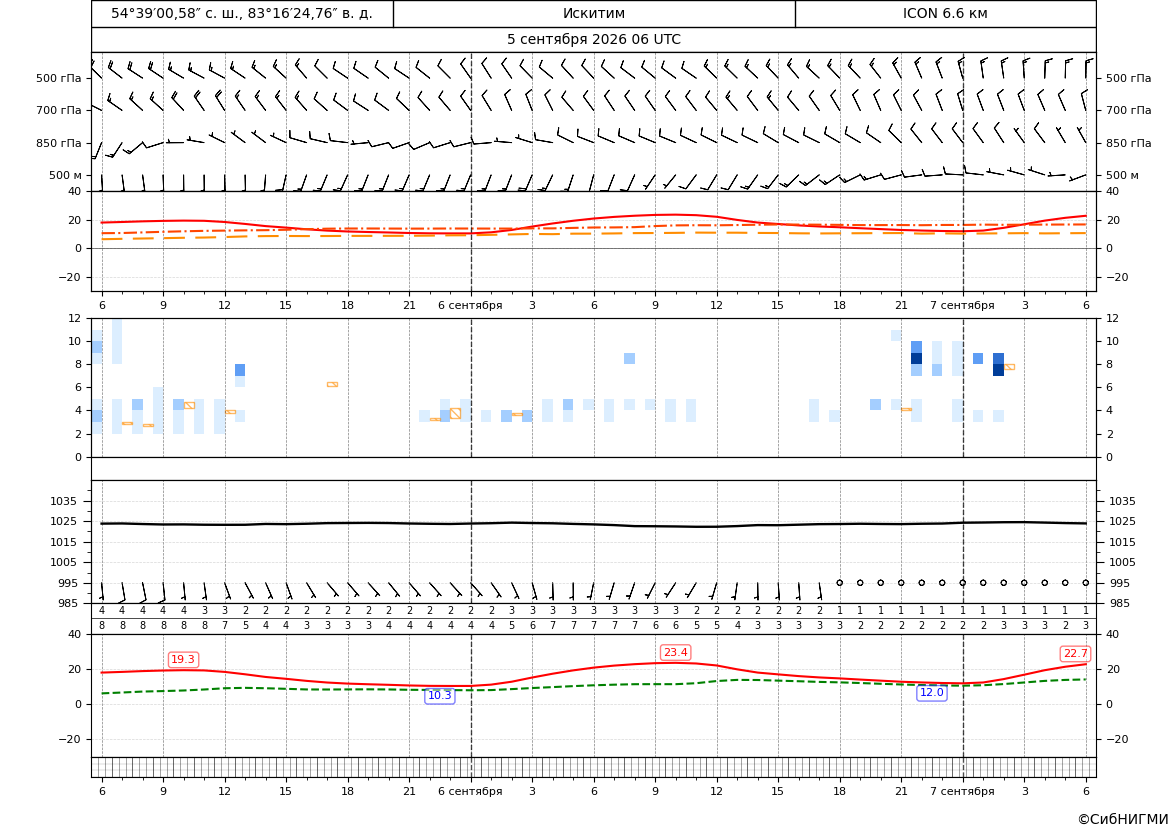Click the ICON 6.6 км model header

pyautogui.click(x=945, y=13)
